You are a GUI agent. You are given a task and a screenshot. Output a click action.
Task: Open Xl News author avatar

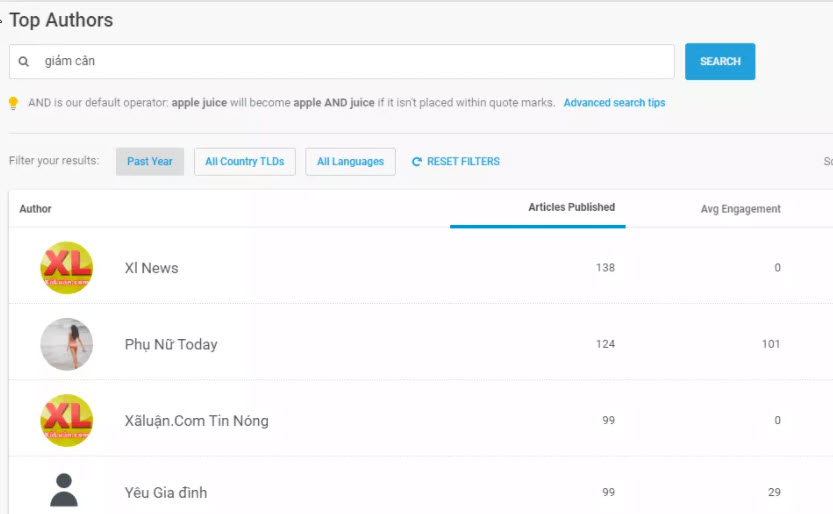pyautogui.click(x=66, y=268)
